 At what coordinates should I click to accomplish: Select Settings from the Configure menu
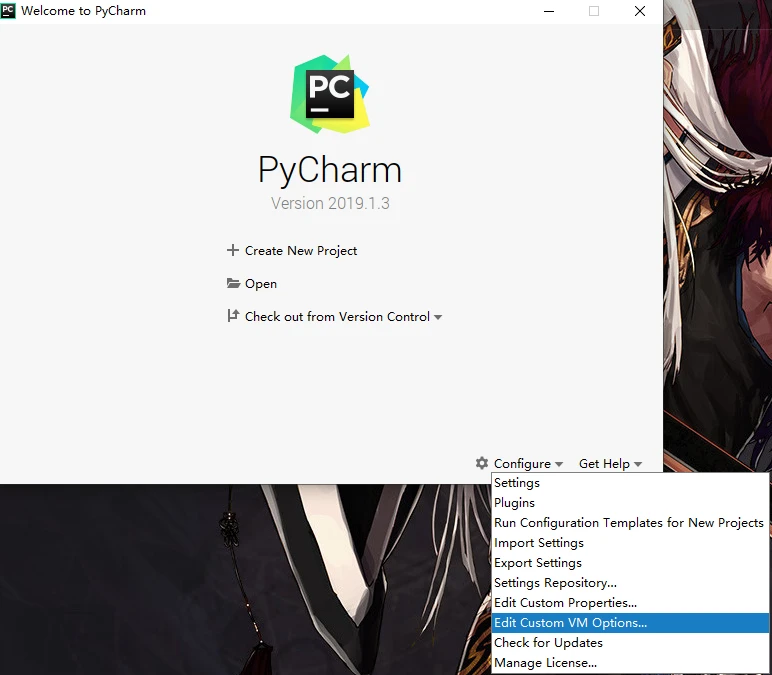click(517, 483)
